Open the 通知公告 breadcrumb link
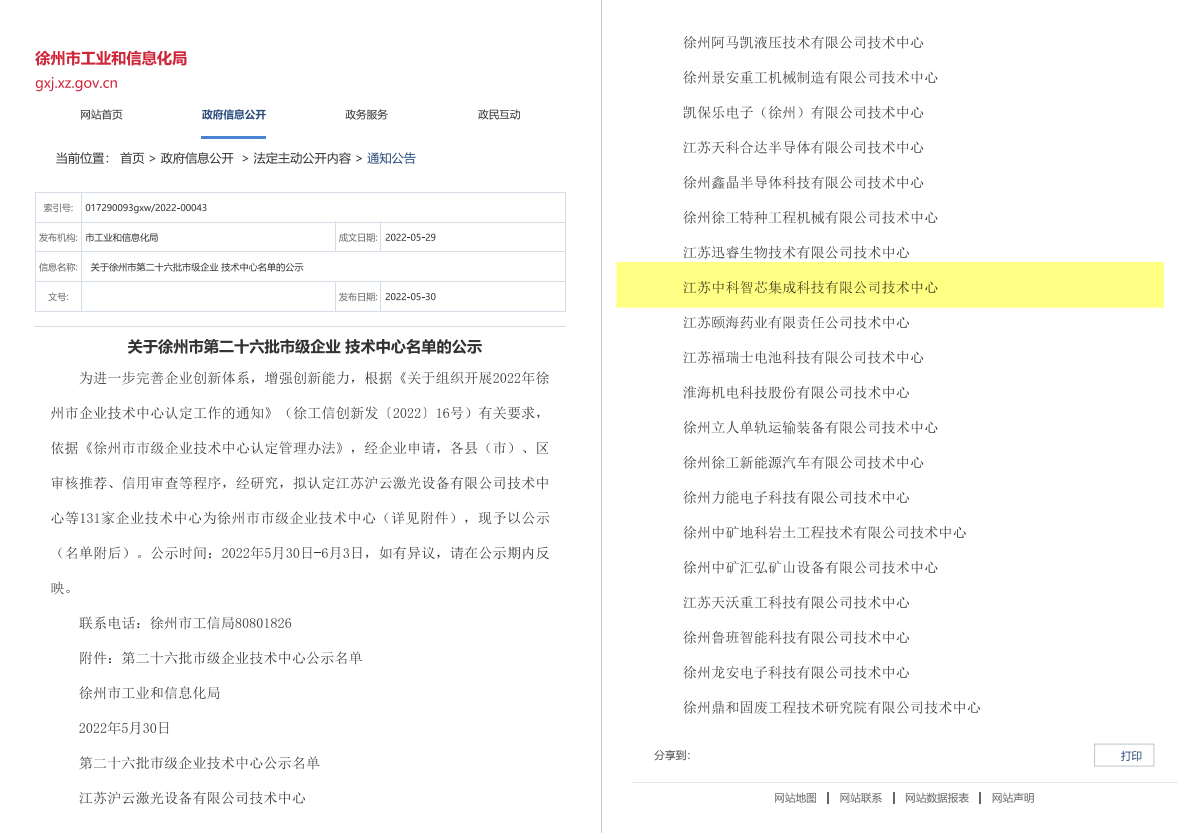The image size is (1204, 833). 391,158
